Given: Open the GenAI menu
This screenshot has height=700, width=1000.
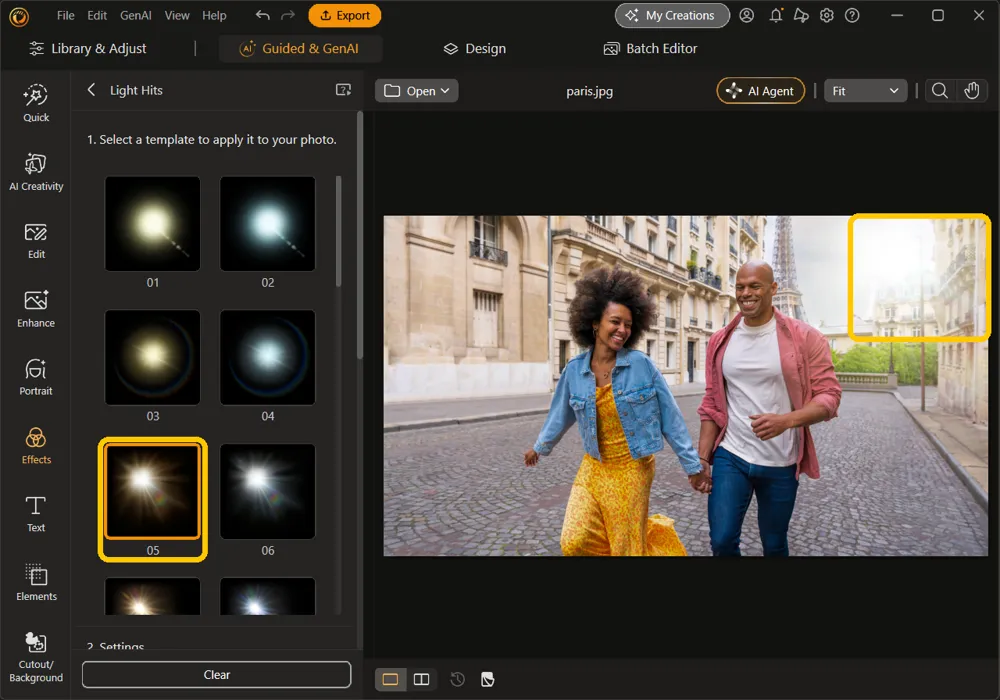Looking at the screenshot, I should pos(135,15).
